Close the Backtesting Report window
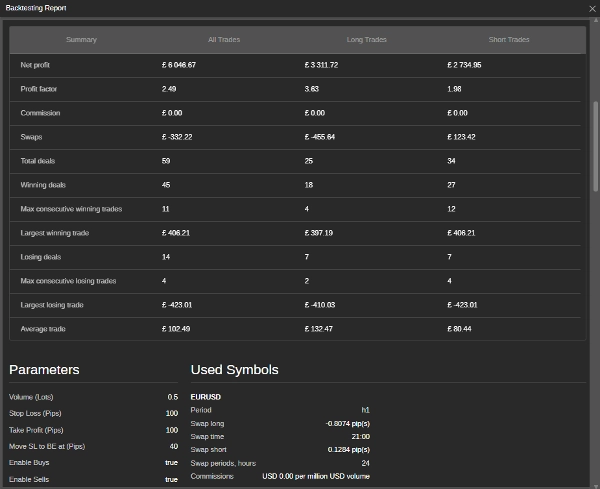The width and height of the screenshot is (600, 489). (x=588, y=9)
